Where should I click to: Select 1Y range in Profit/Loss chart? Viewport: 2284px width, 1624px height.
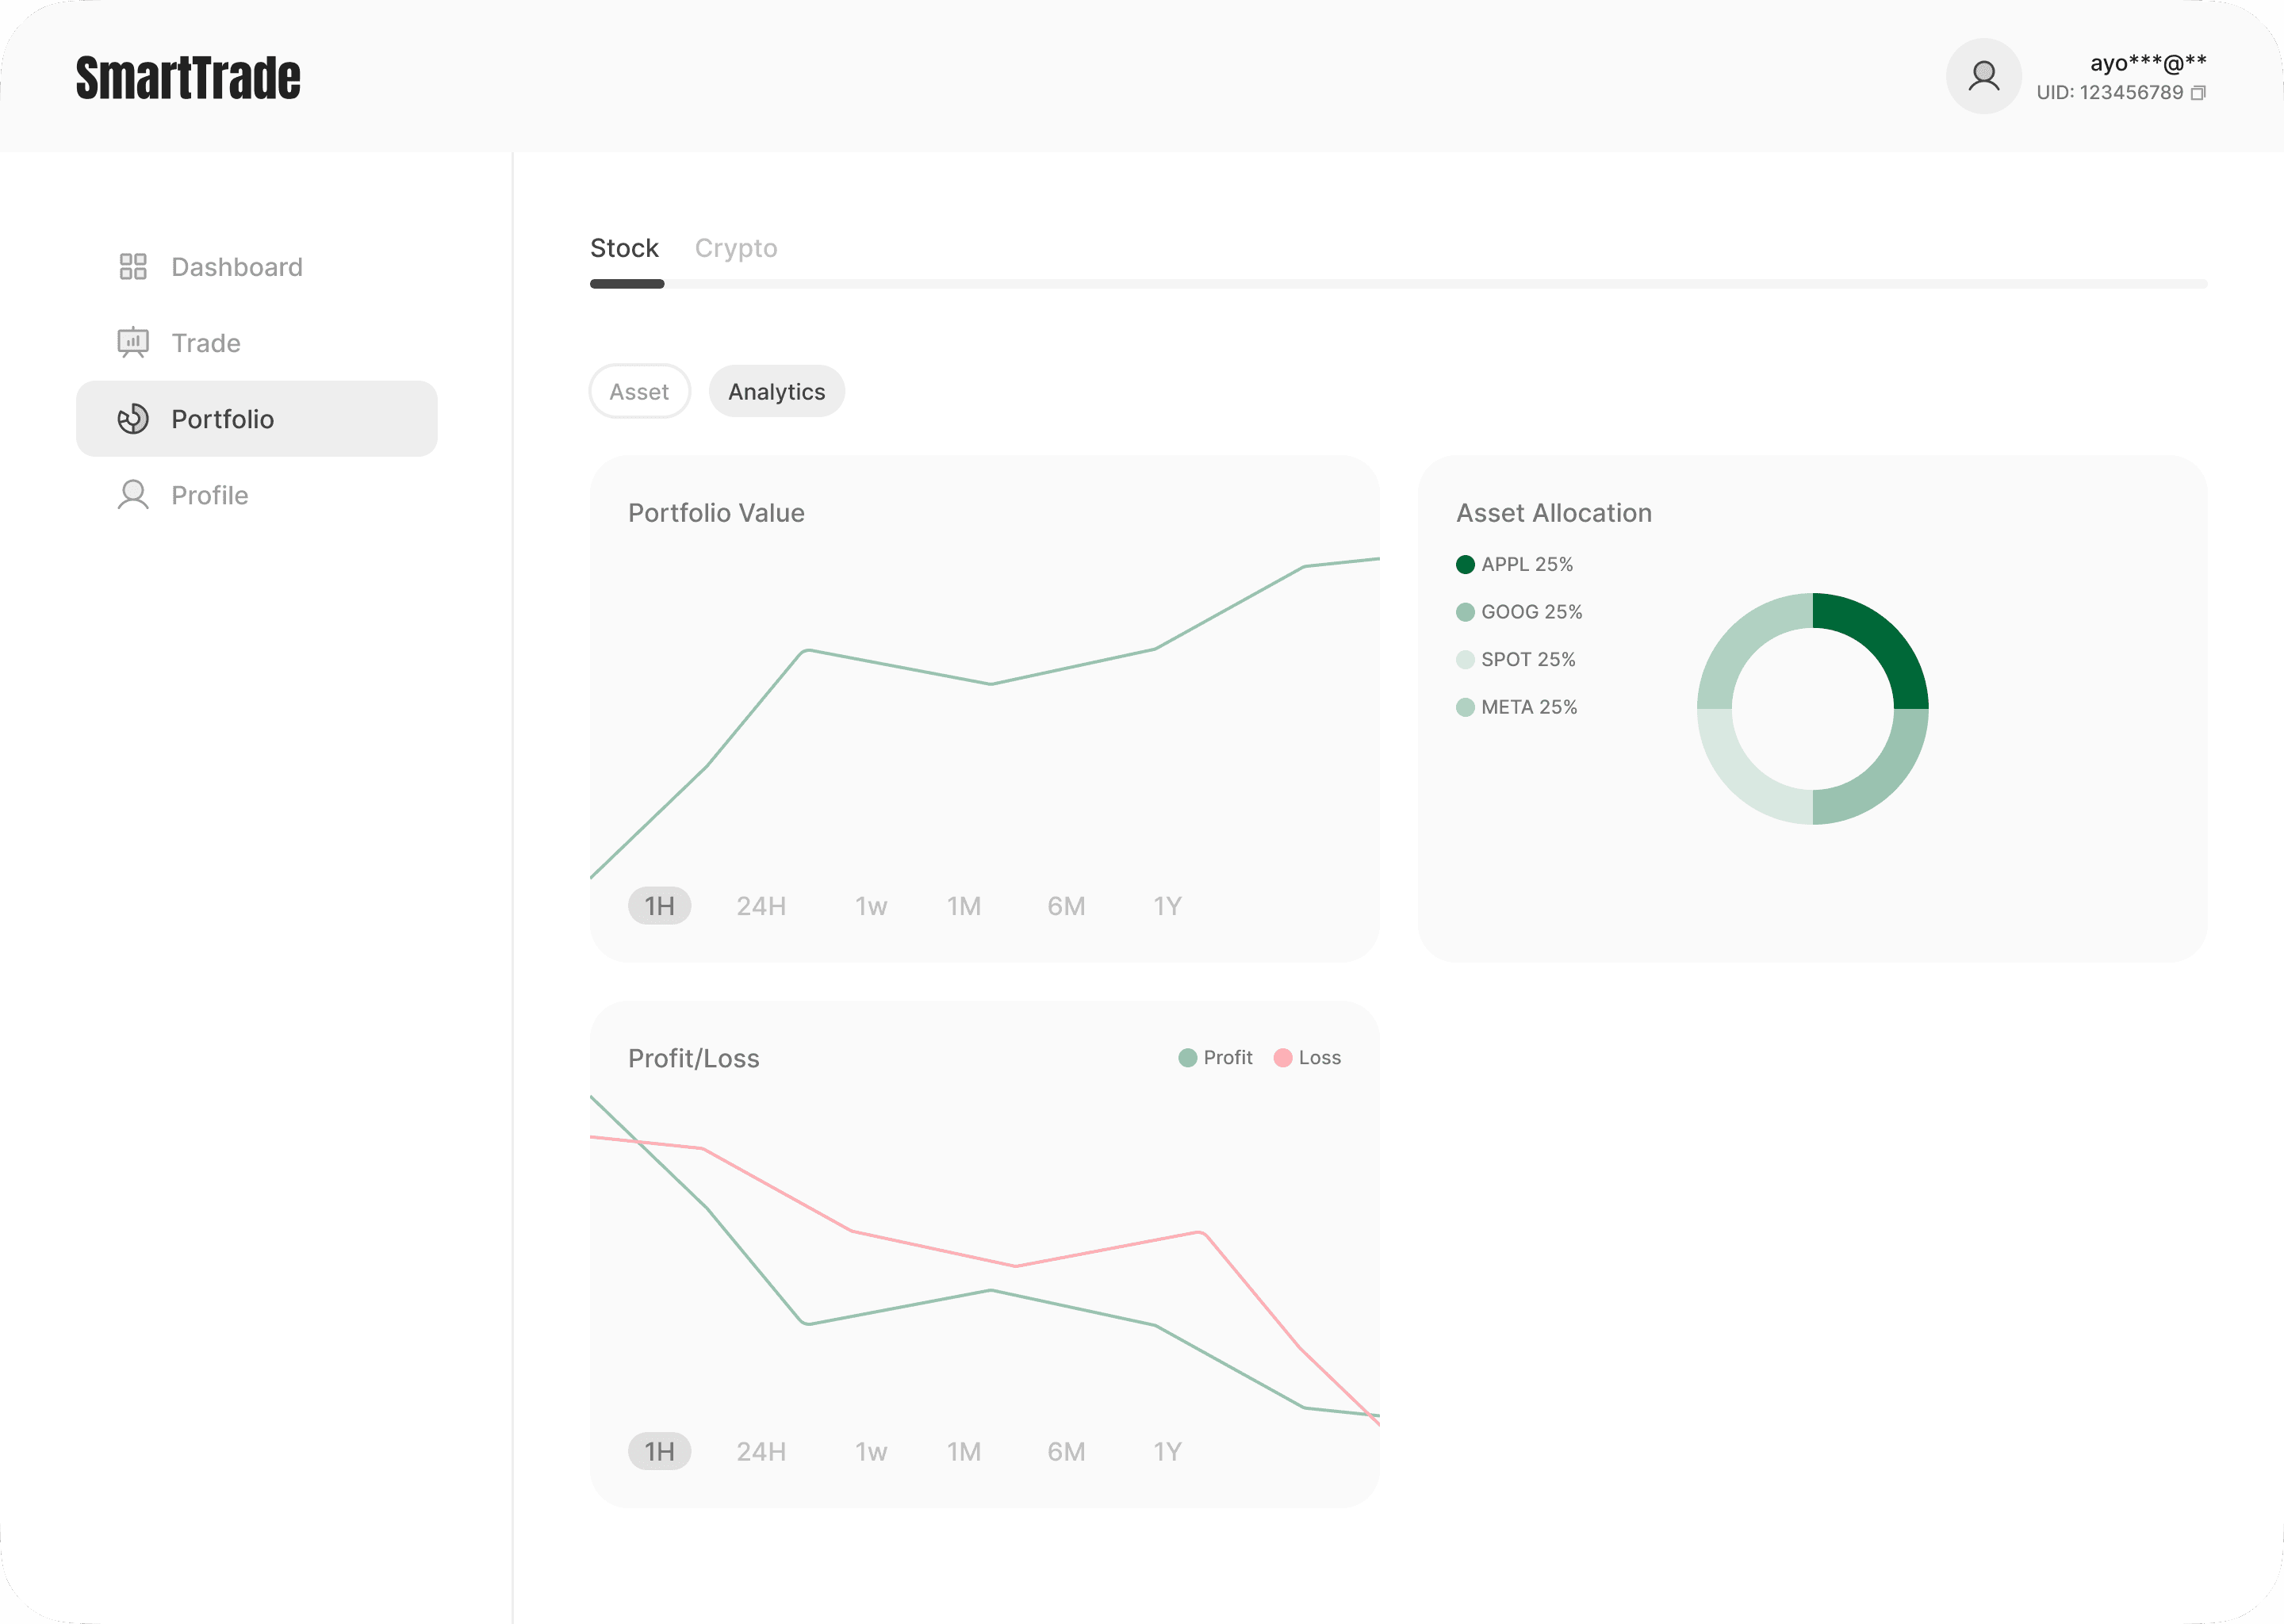[x=1167, y=1451]
